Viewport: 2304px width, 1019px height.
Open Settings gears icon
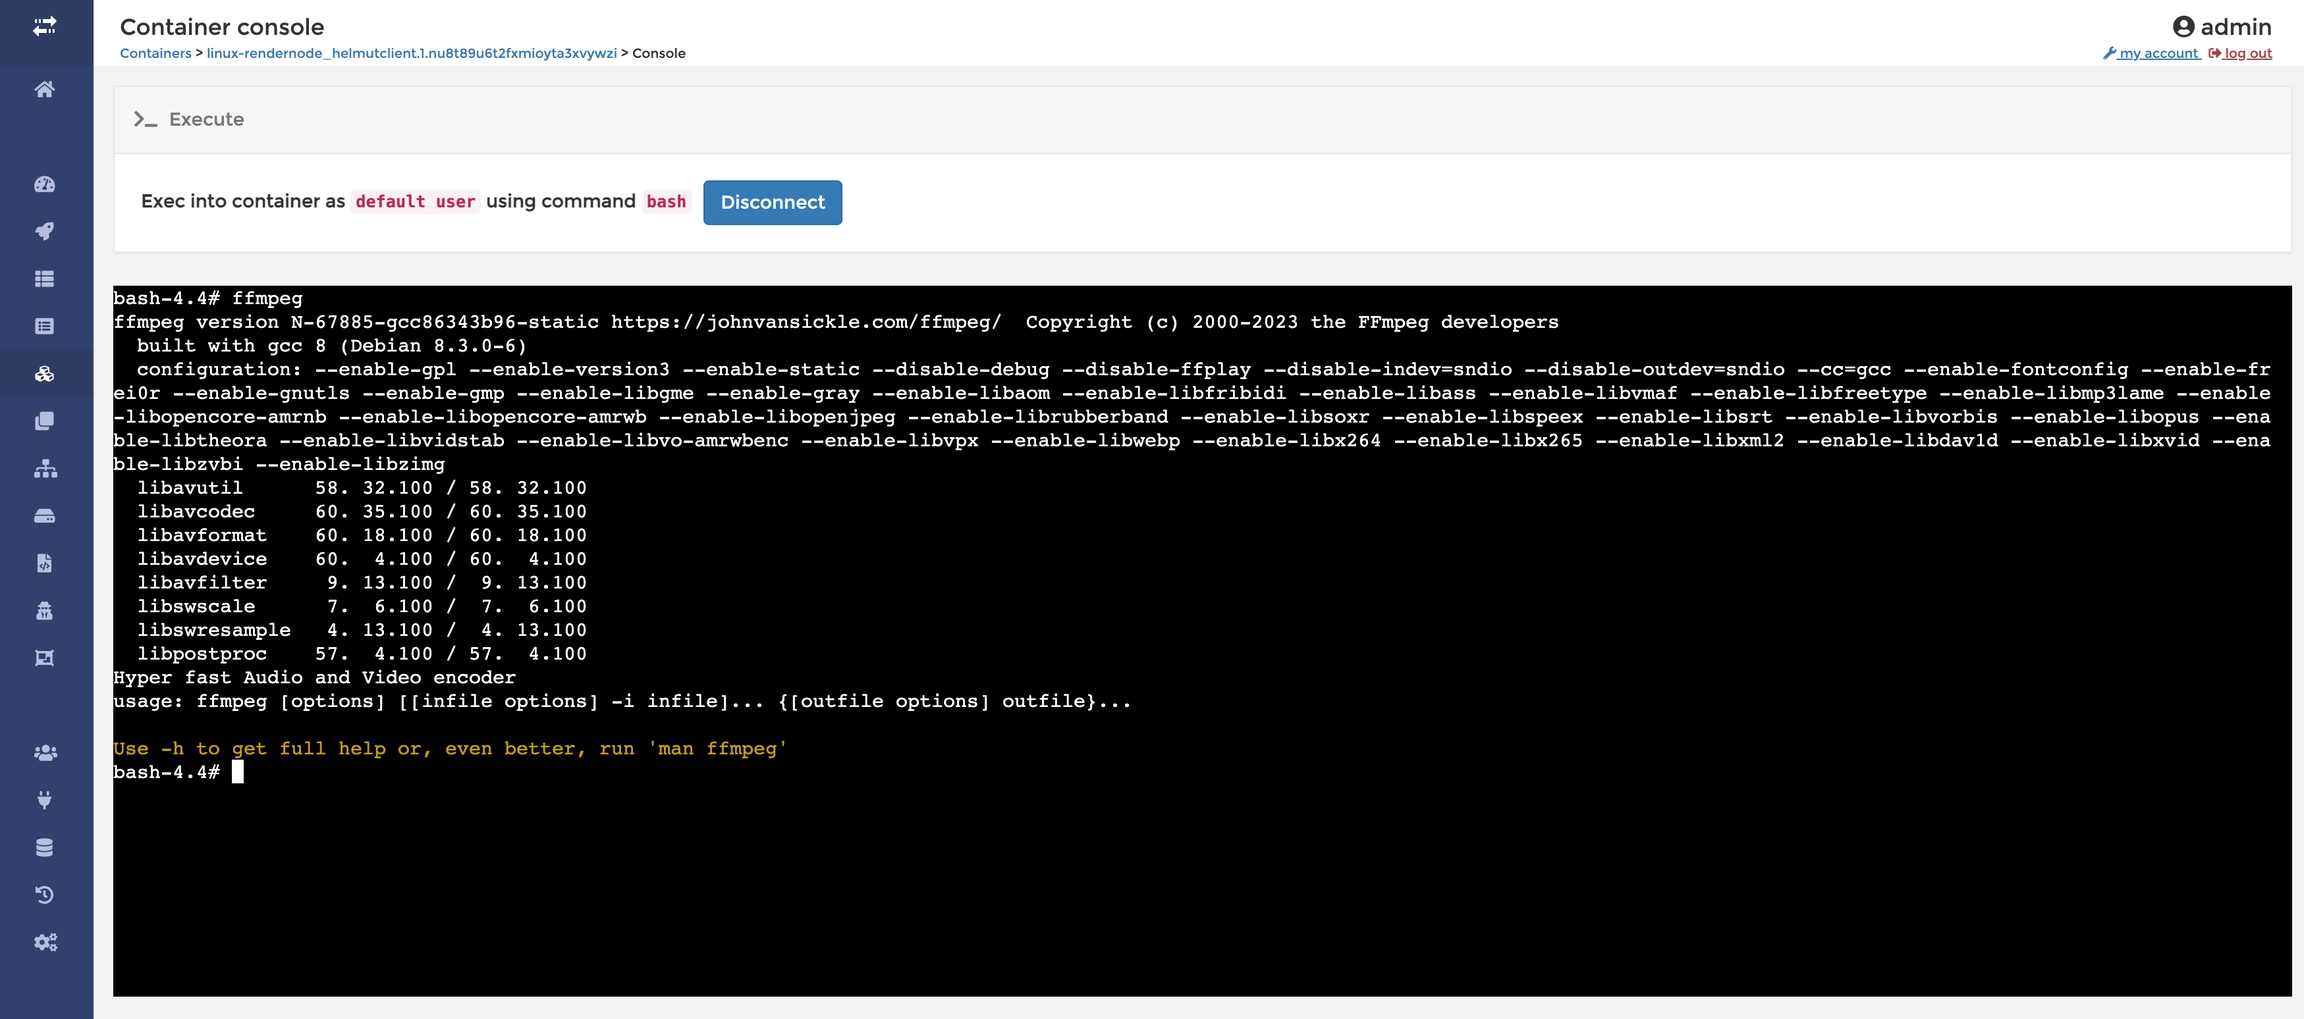pos(44,942)
